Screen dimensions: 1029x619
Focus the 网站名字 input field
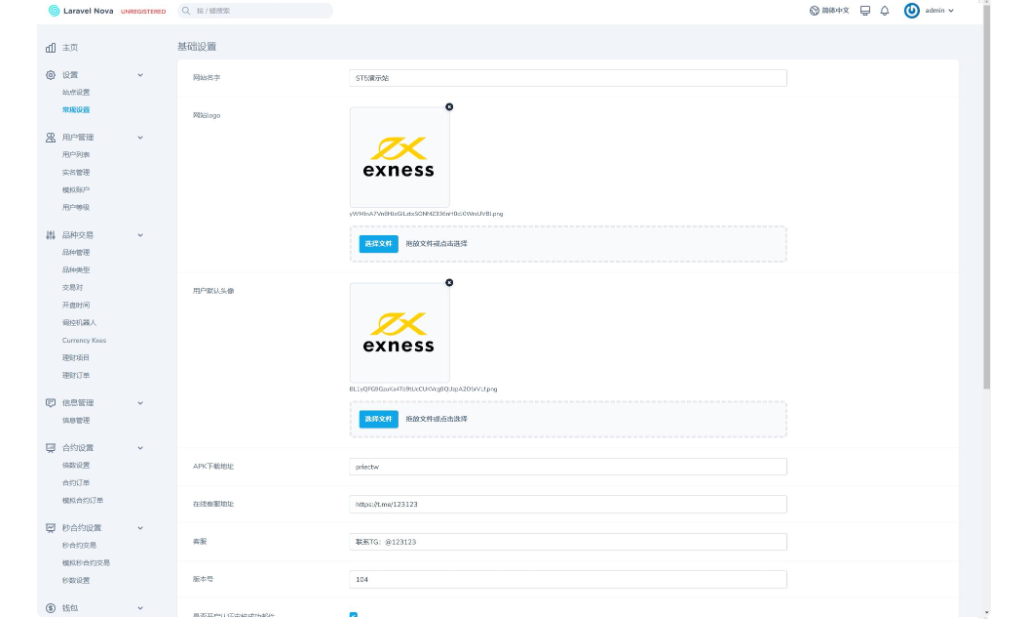coord(568,78)
